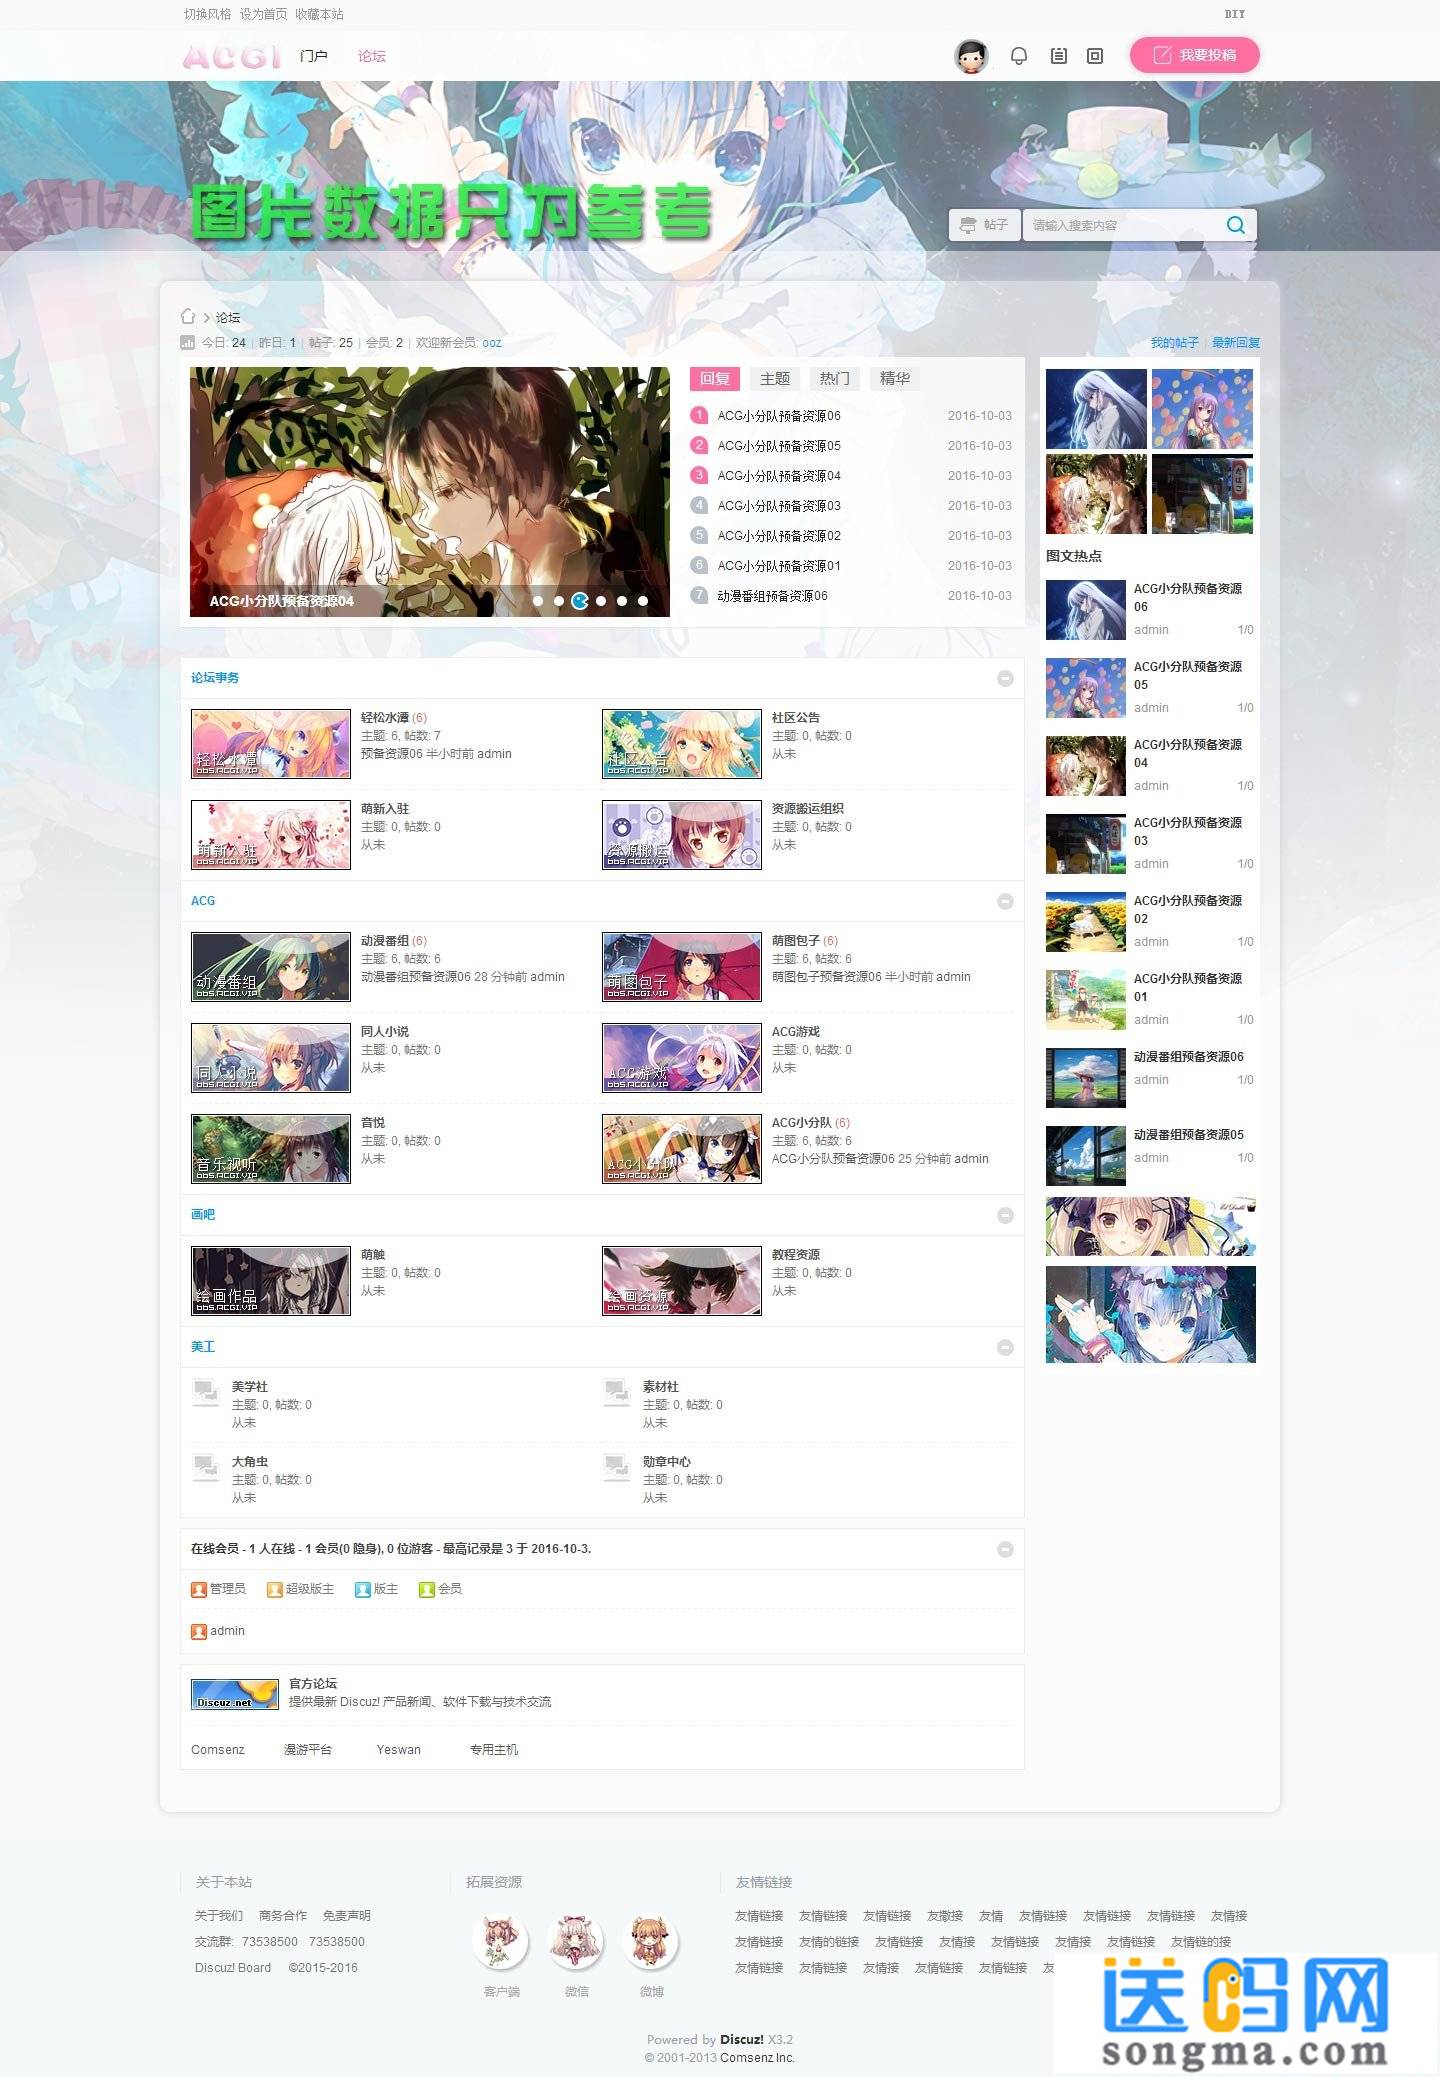Screen dimensions: 1440x2077
Task: Click 商务合作 in the footer
Action: click(x=283, y=1916)
